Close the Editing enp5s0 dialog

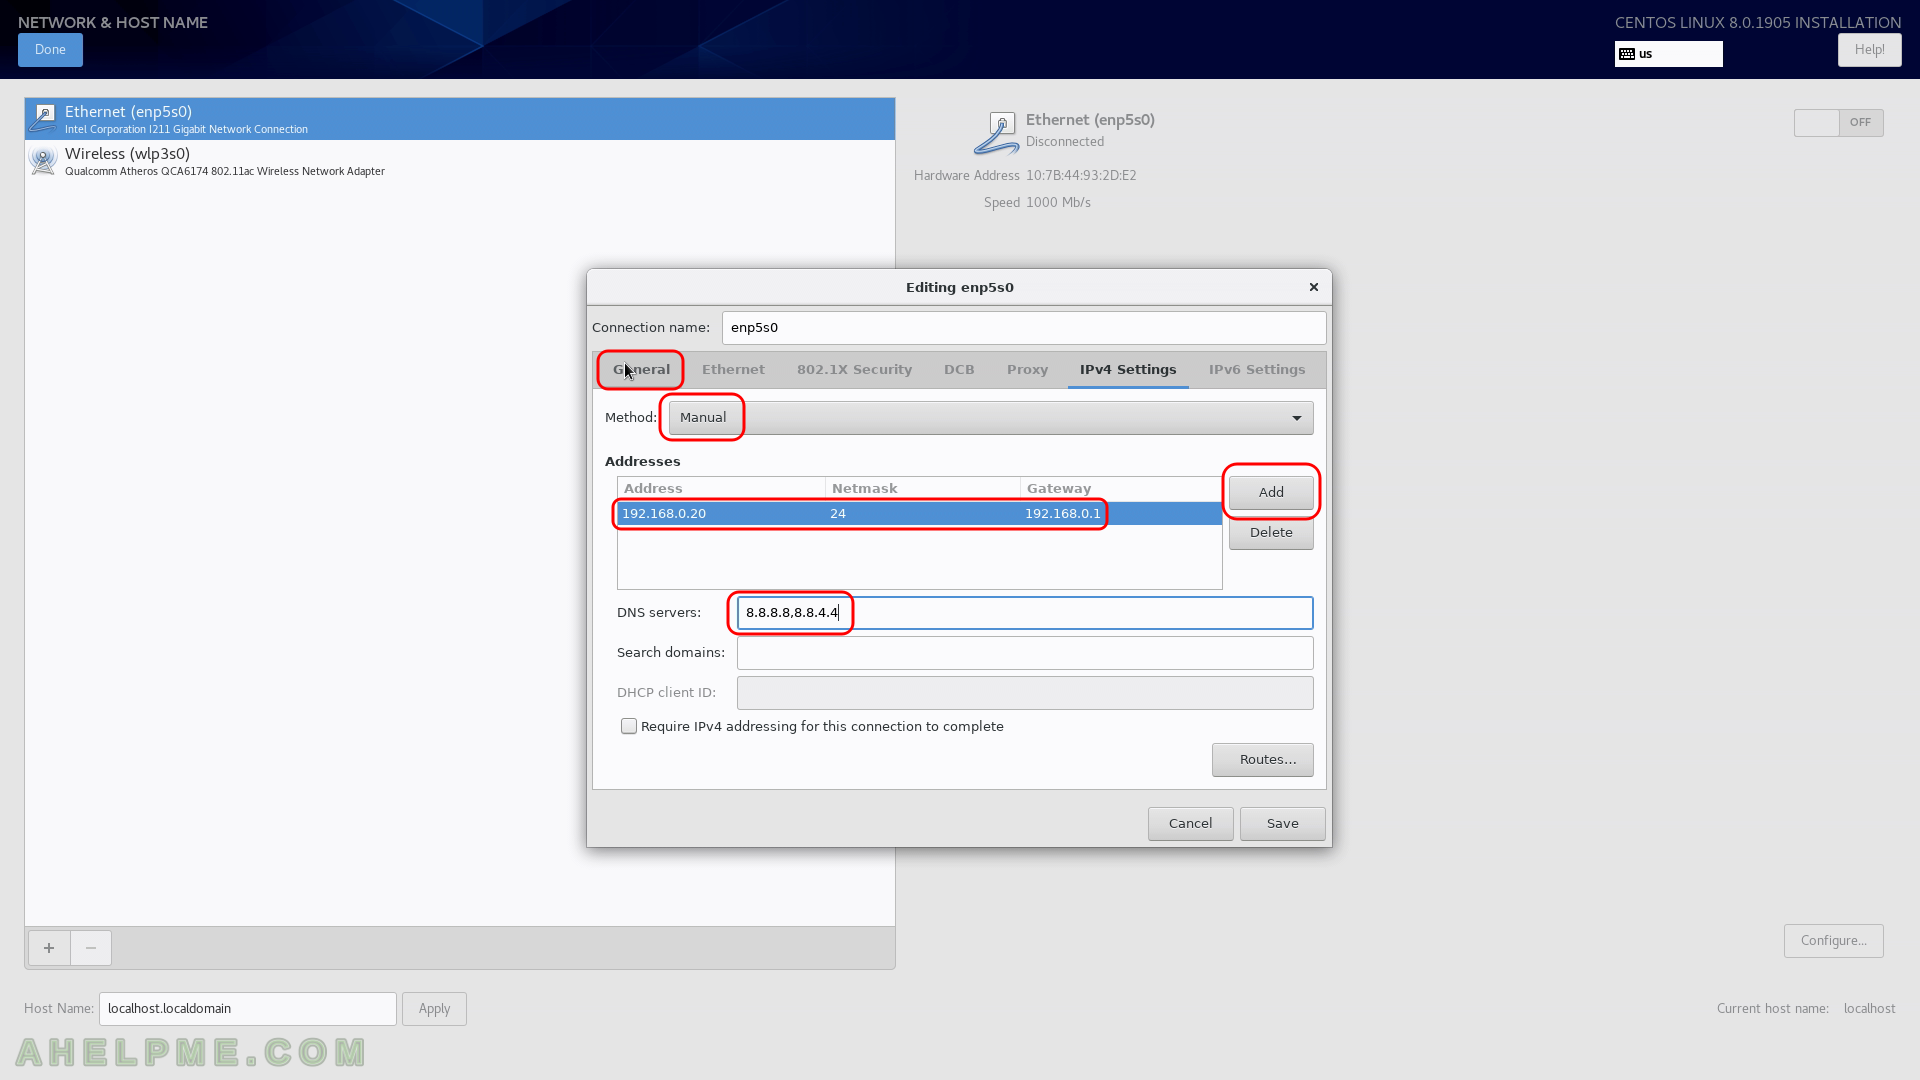[1314, 287]
